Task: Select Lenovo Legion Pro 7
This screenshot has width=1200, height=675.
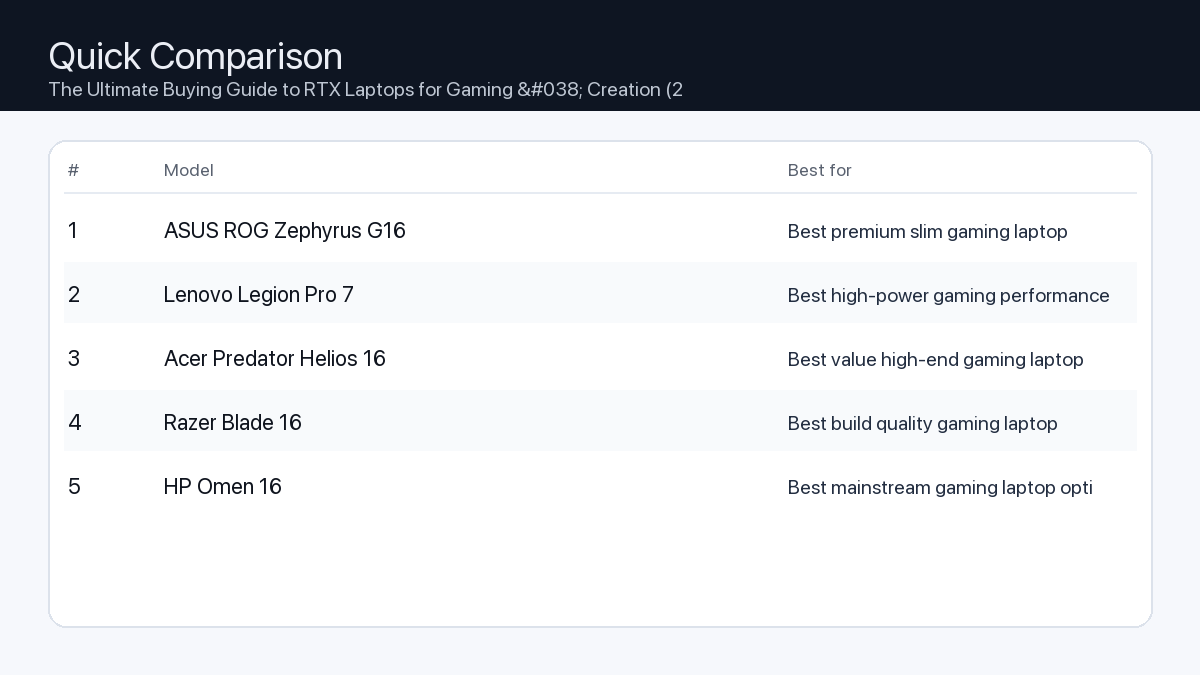Action: pos(259,295)
